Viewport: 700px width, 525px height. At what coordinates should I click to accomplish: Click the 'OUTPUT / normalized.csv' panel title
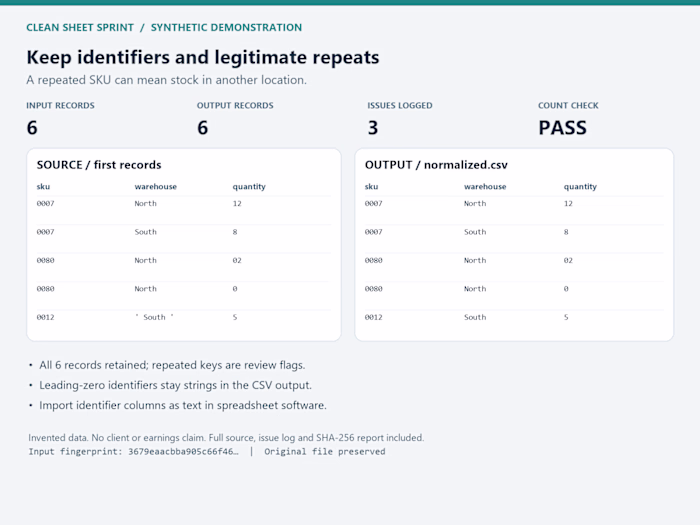(436, 165)
